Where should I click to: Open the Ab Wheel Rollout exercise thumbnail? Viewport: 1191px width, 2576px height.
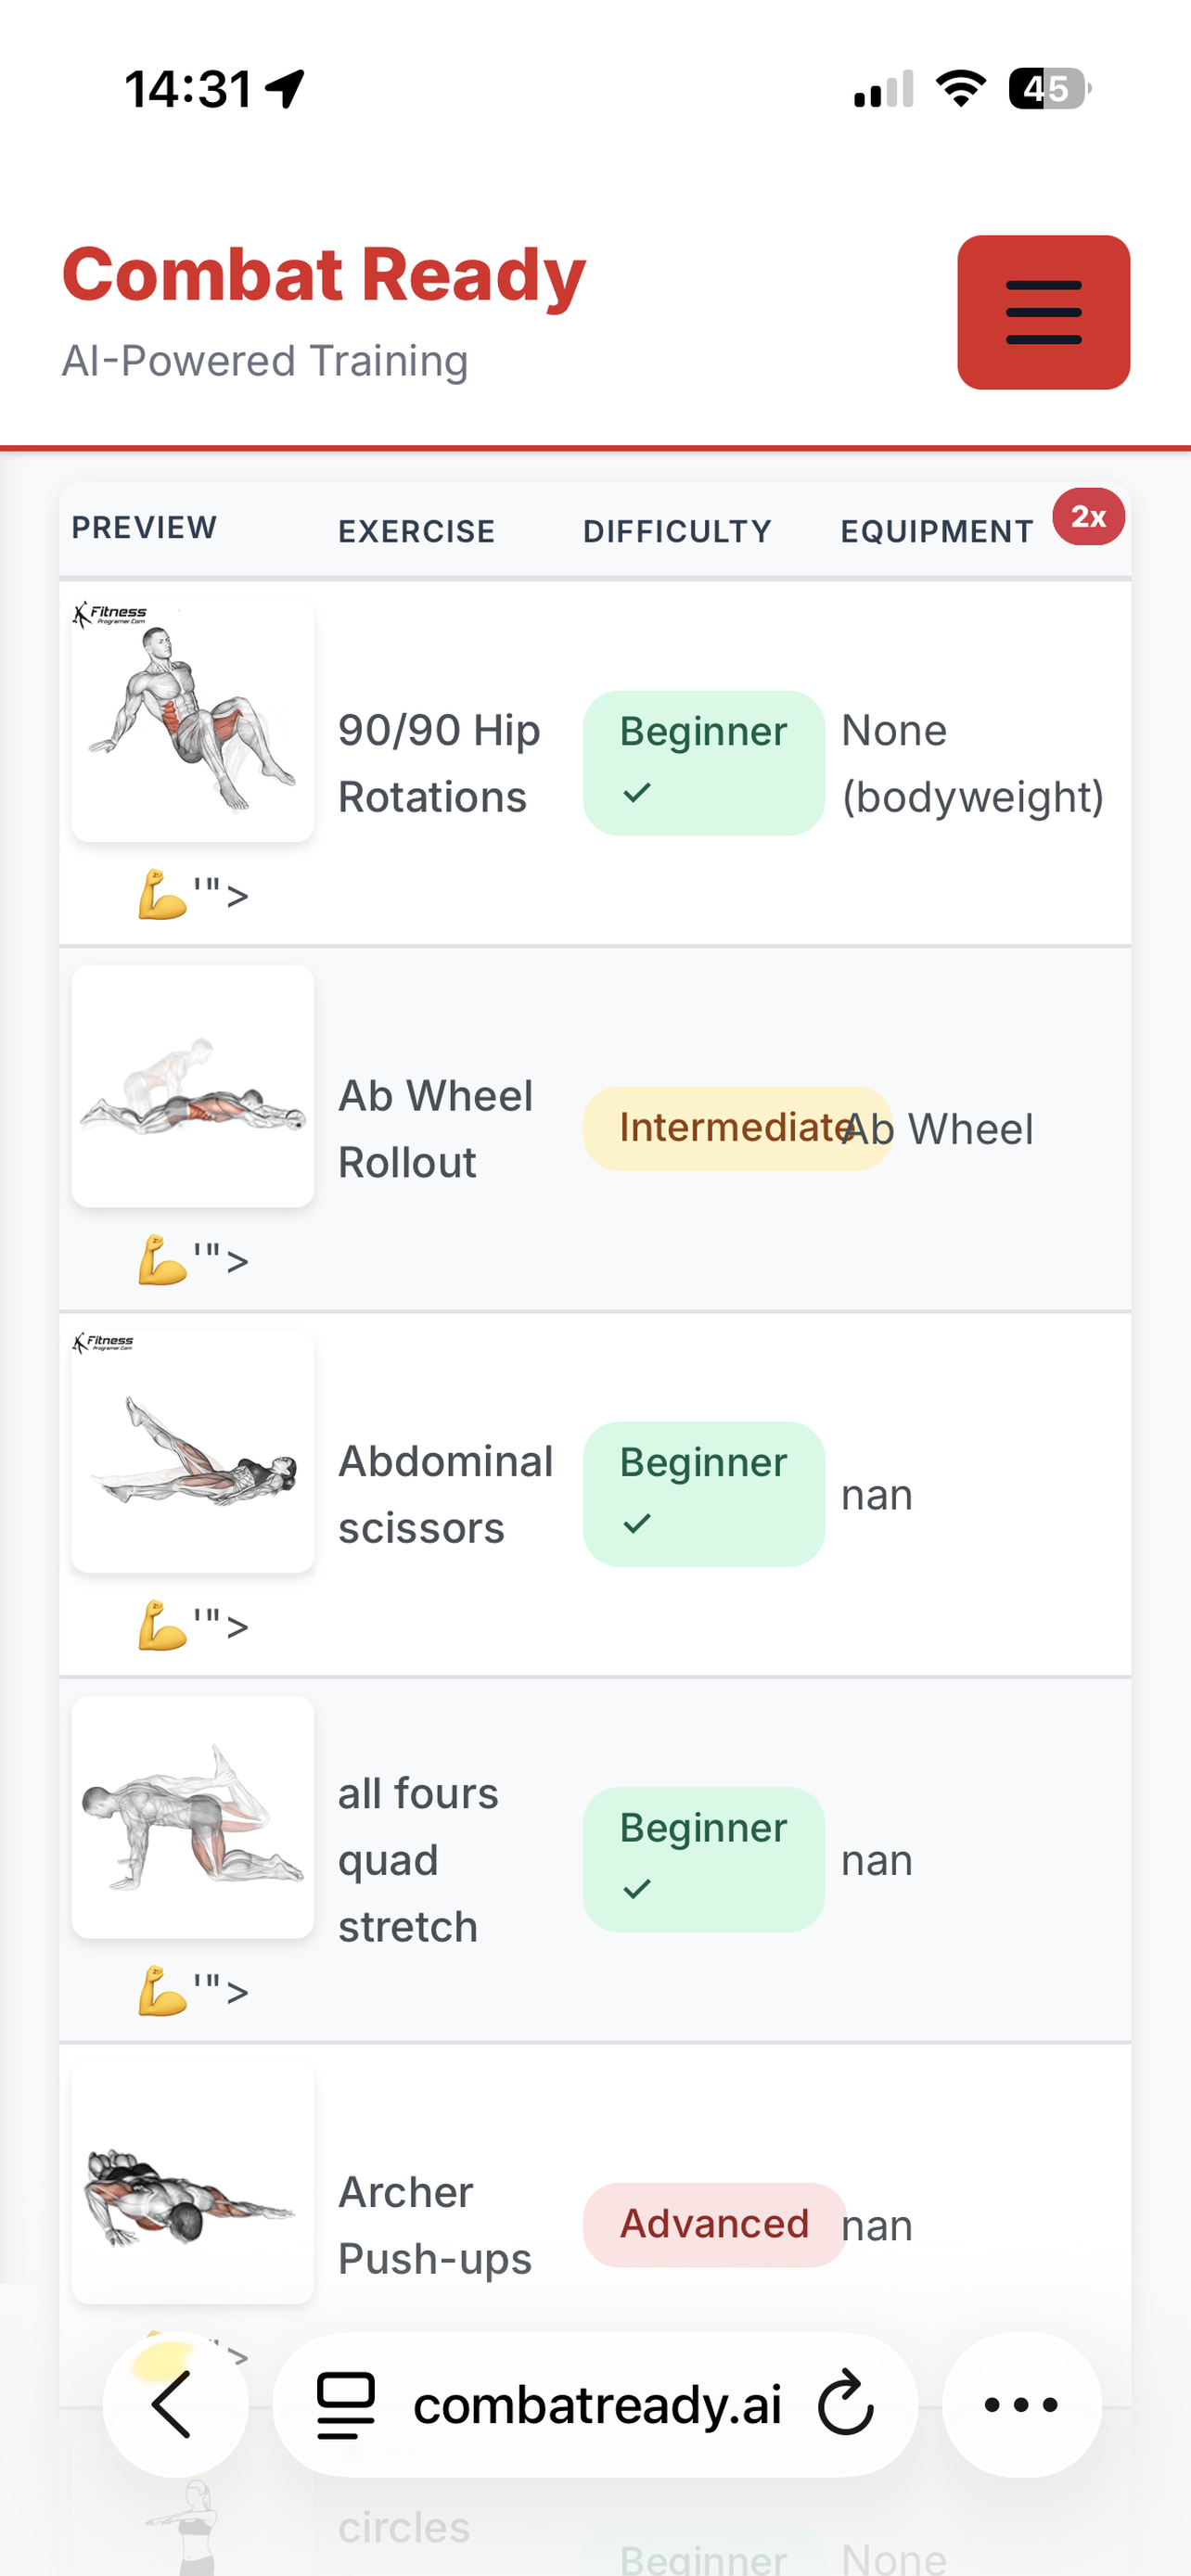(x=192, y=1085)
